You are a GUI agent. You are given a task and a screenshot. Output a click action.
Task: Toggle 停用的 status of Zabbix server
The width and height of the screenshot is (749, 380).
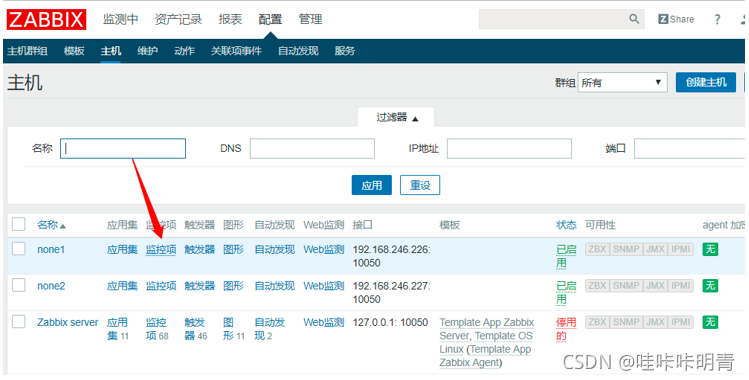[x=566, y=329]
